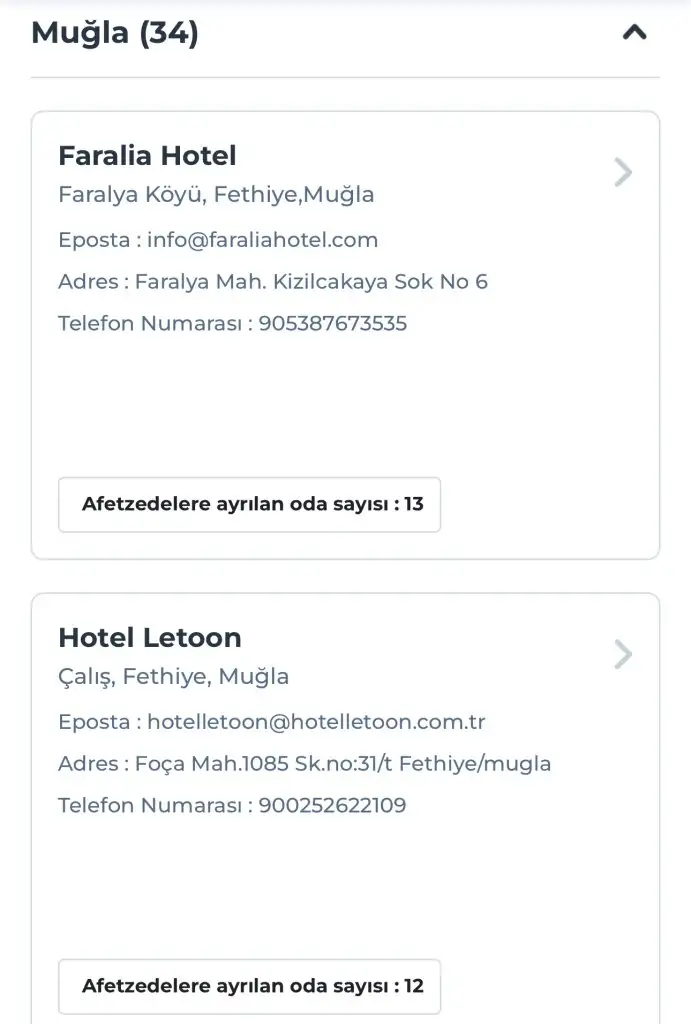Image resolution: width=691 pixels, height=1024 pixels.
Task: Open Hotel Letoon details via right arrow
Action: pos(623,655)
